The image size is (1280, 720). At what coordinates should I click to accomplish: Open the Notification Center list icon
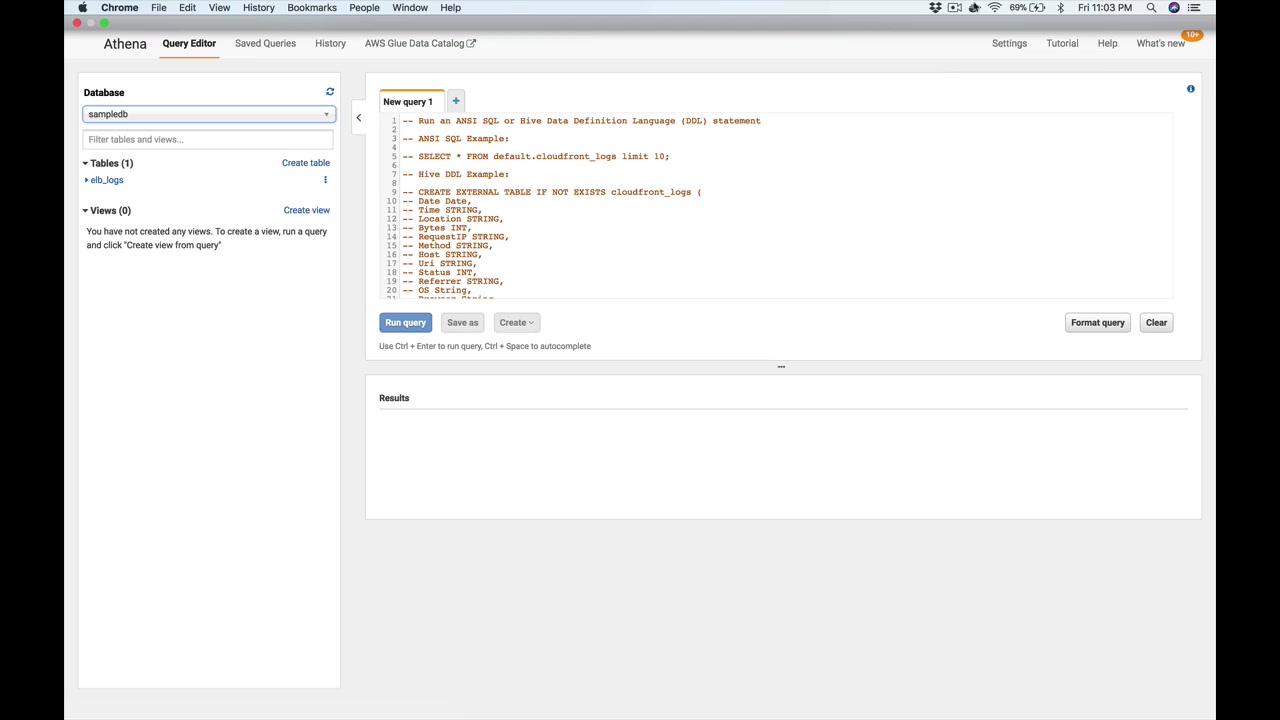(x=1194, y=8)
